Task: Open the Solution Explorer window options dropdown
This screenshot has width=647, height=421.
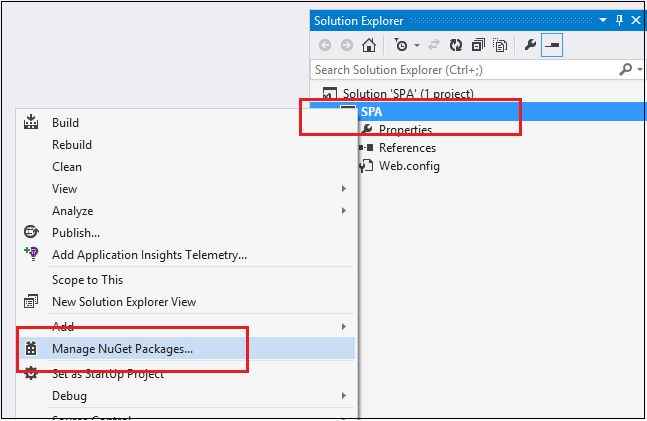Action: tap(603, 20)
